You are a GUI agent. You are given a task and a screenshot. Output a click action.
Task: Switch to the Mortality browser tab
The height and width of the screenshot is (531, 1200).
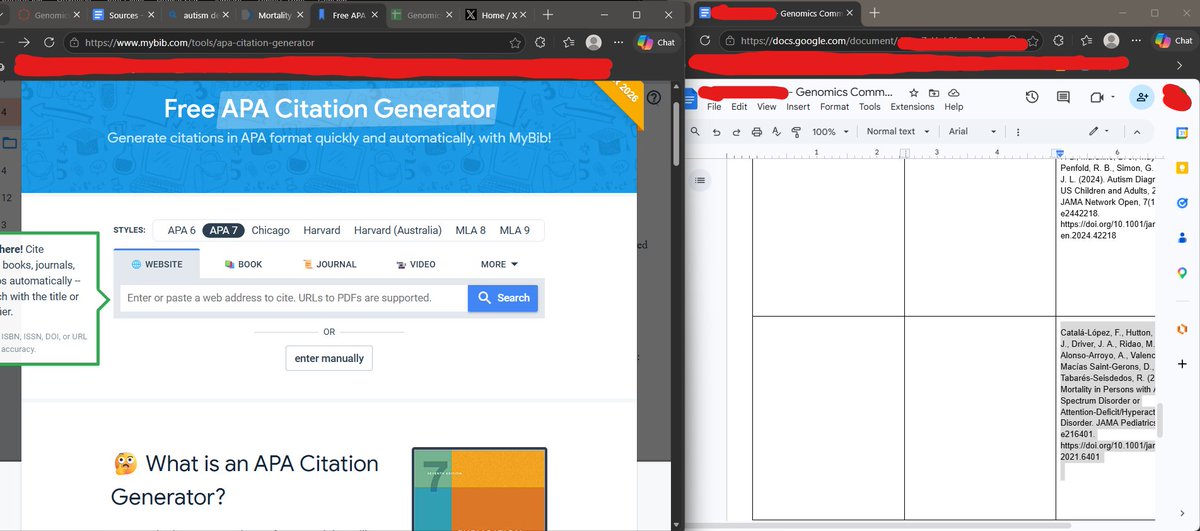(x=272, y=15)
